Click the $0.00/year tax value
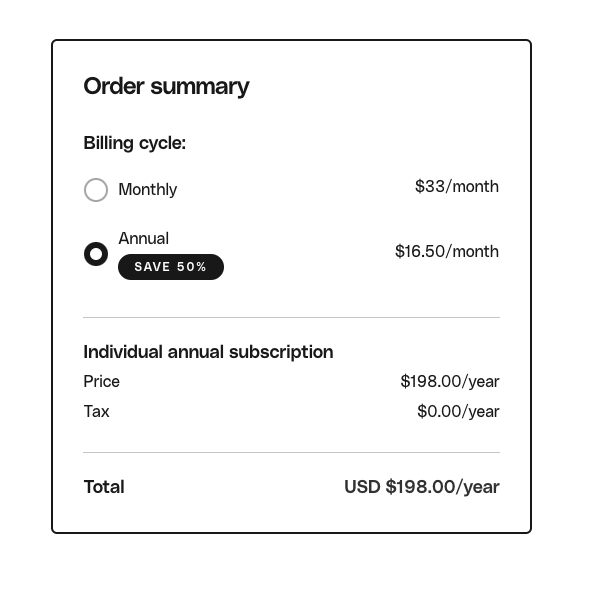The image size is (597, 590). (458, 411)
